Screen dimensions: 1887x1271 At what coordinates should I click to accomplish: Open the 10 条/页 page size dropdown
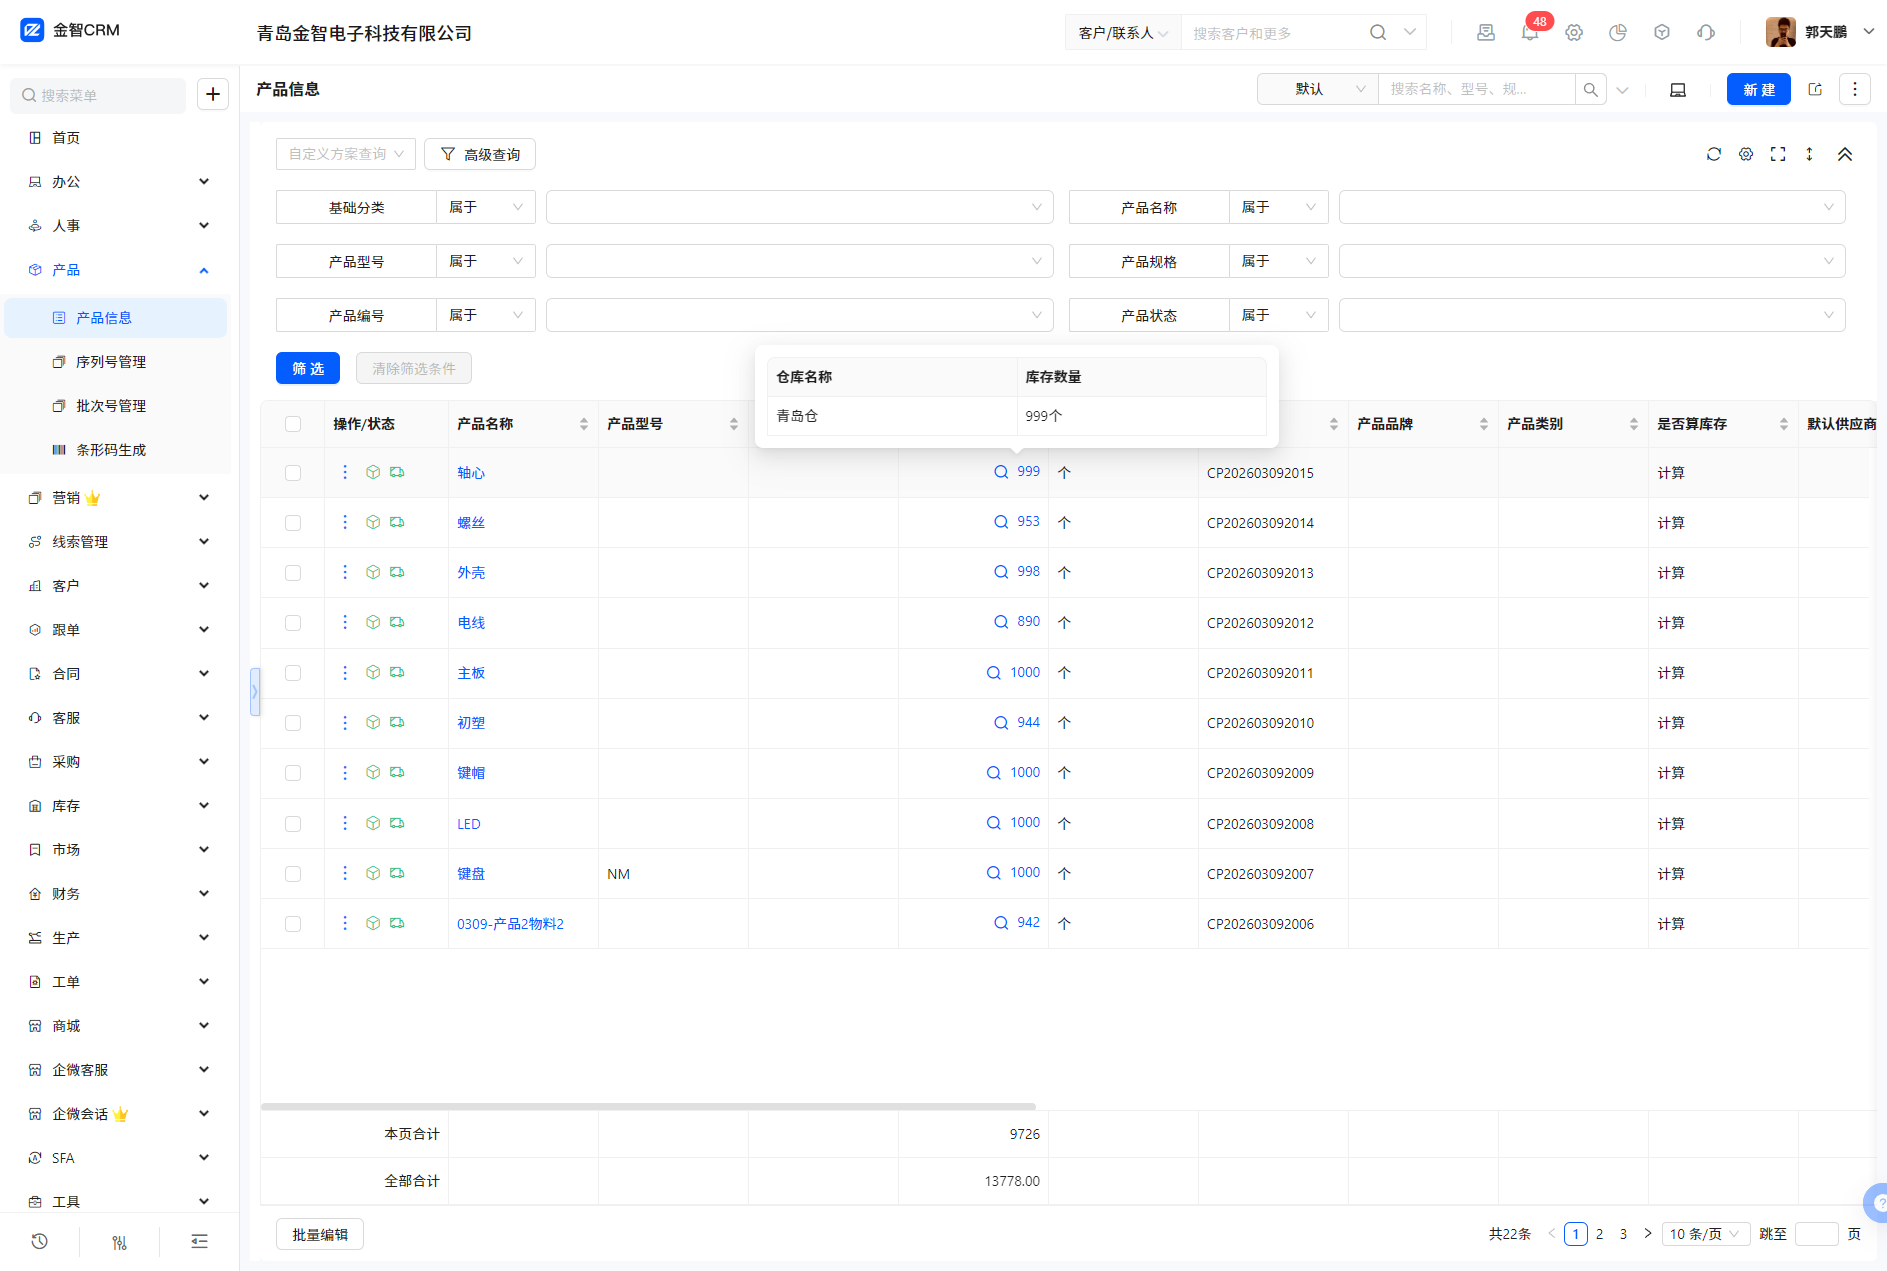(x=1705, y=1234)
